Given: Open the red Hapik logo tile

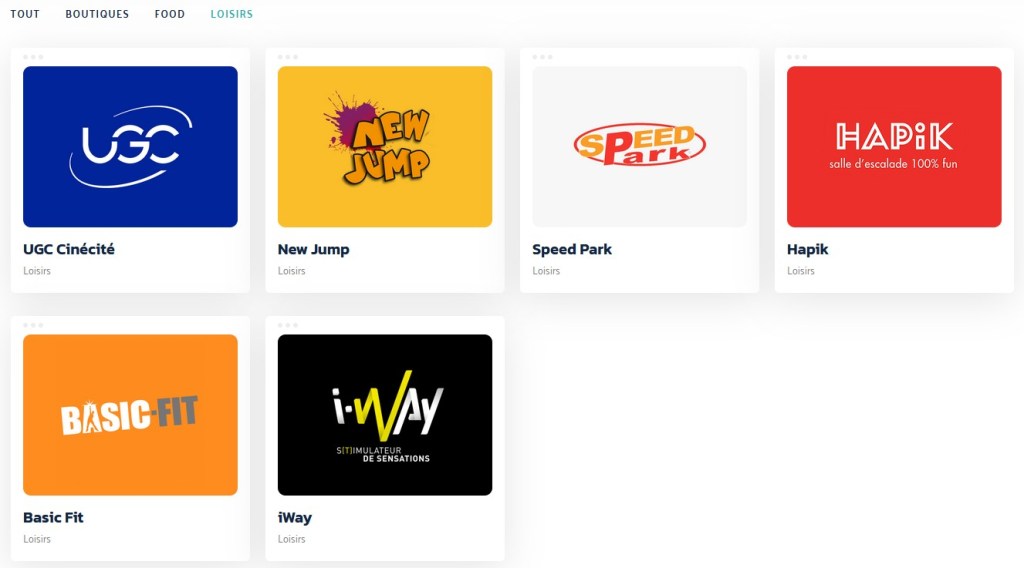Looking at the screenshot, I should click(894, 147).
